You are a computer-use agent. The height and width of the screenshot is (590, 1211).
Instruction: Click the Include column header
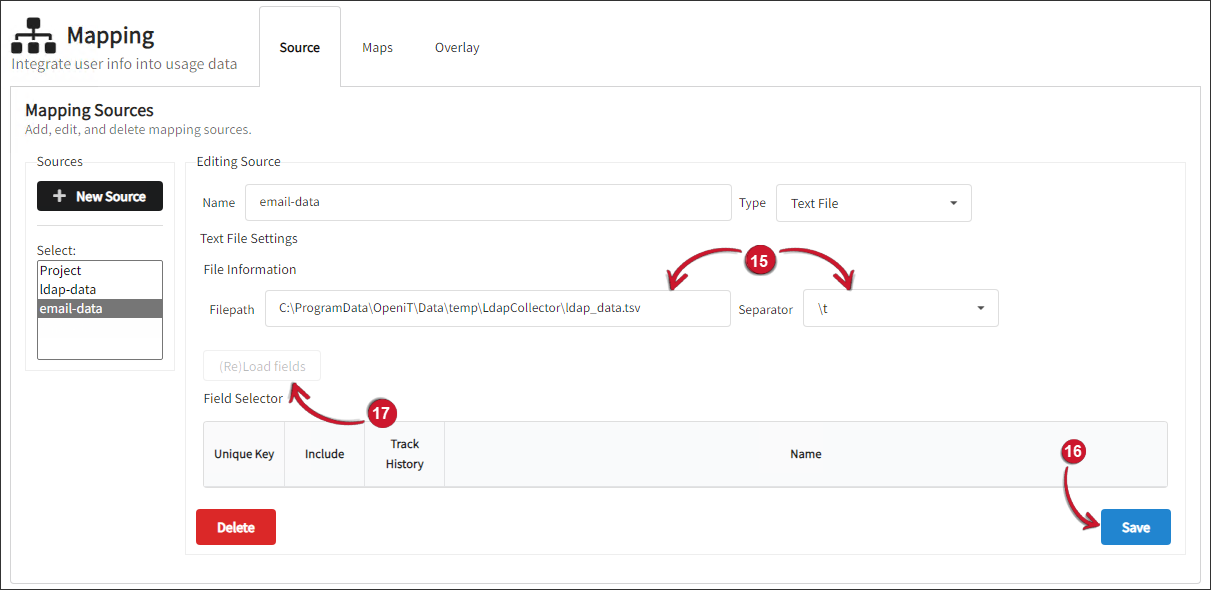point(324,453)
